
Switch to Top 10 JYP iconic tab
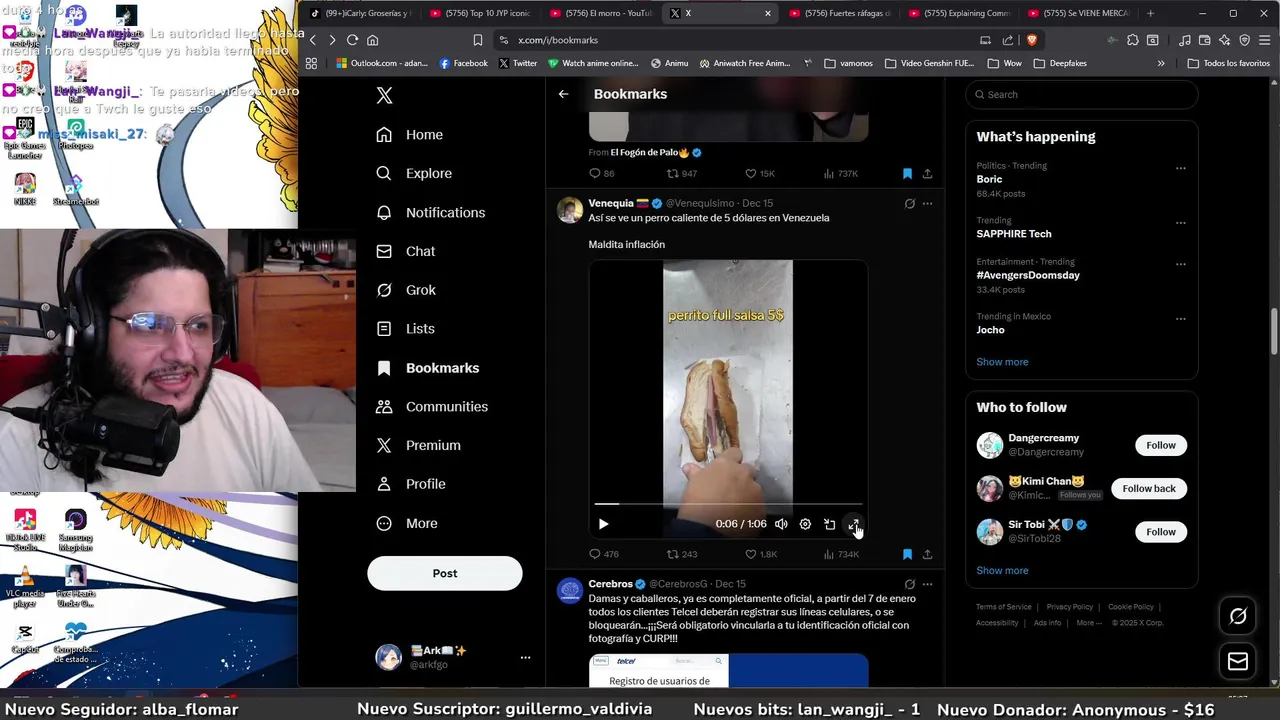[x=481, y=13]
